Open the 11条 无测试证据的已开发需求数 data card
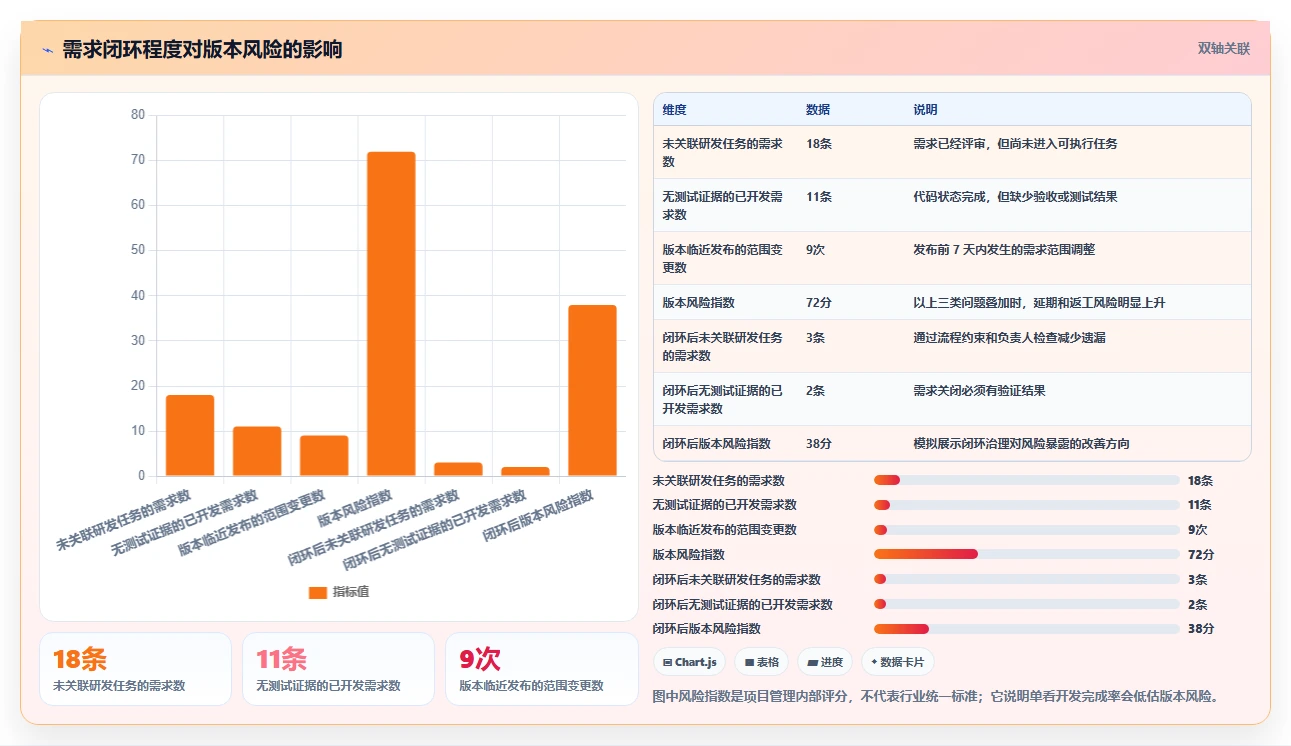Viewport: 1291px width, 746px height. click(338, 669)
